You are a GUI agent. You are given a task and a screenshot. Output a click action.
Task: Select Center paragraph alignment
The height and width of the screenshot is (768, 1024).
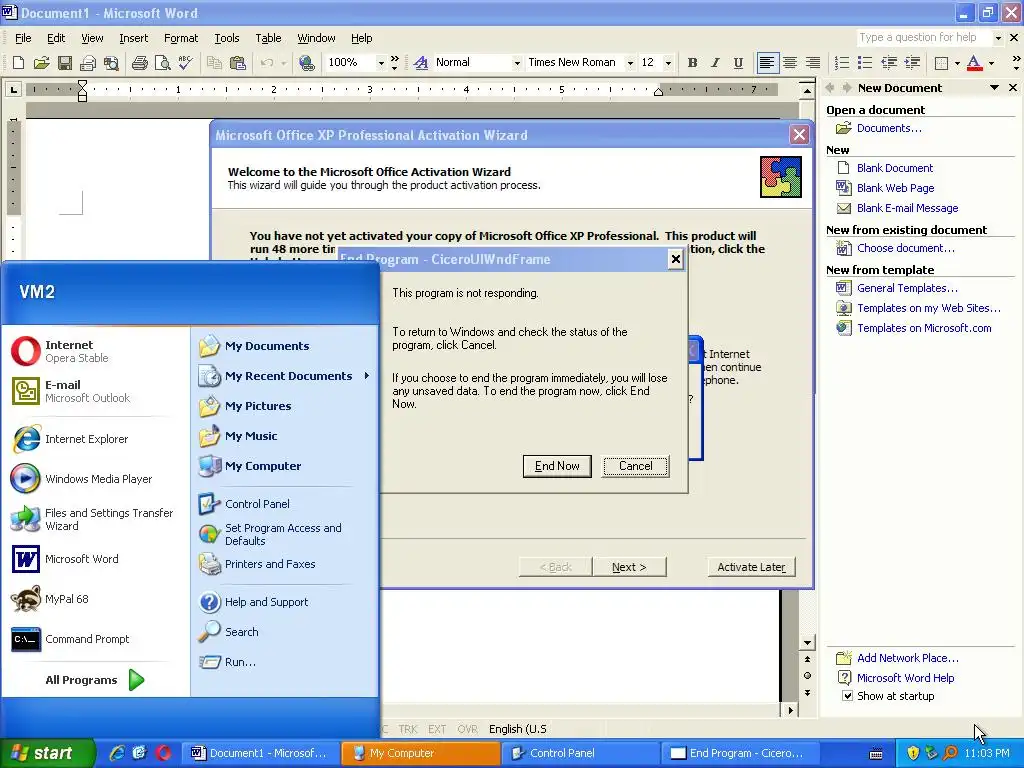(790, 63)
